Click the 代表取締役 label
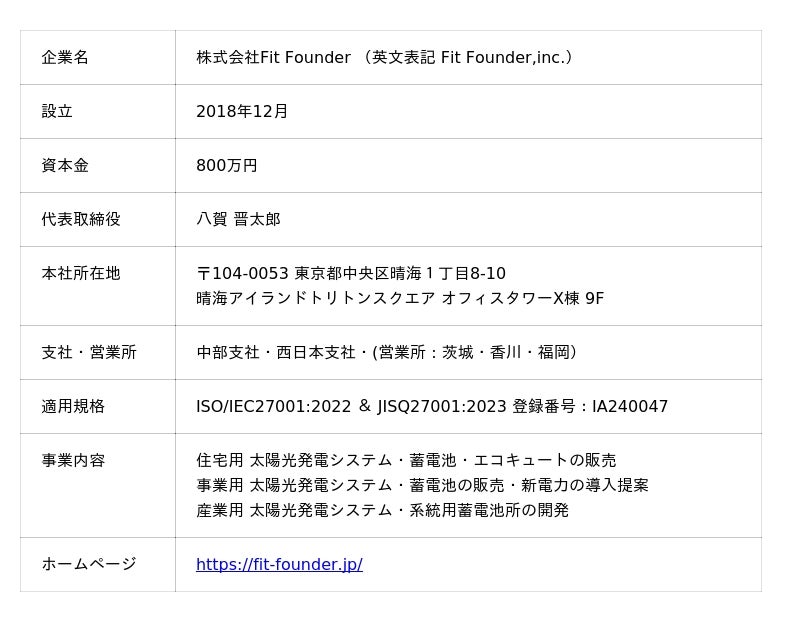Viewport: 800px width, 622px height. (81, 219)
